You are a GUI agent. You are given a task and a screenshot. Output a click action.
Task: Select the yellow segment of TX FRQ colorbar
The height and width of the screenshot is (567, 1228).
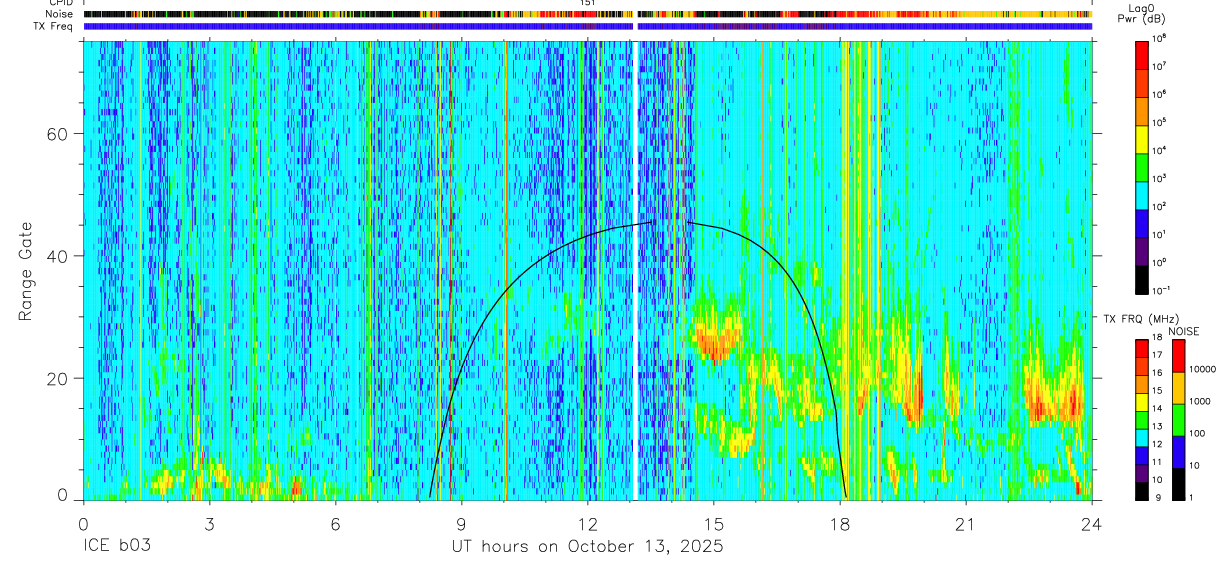[1142, 402]
